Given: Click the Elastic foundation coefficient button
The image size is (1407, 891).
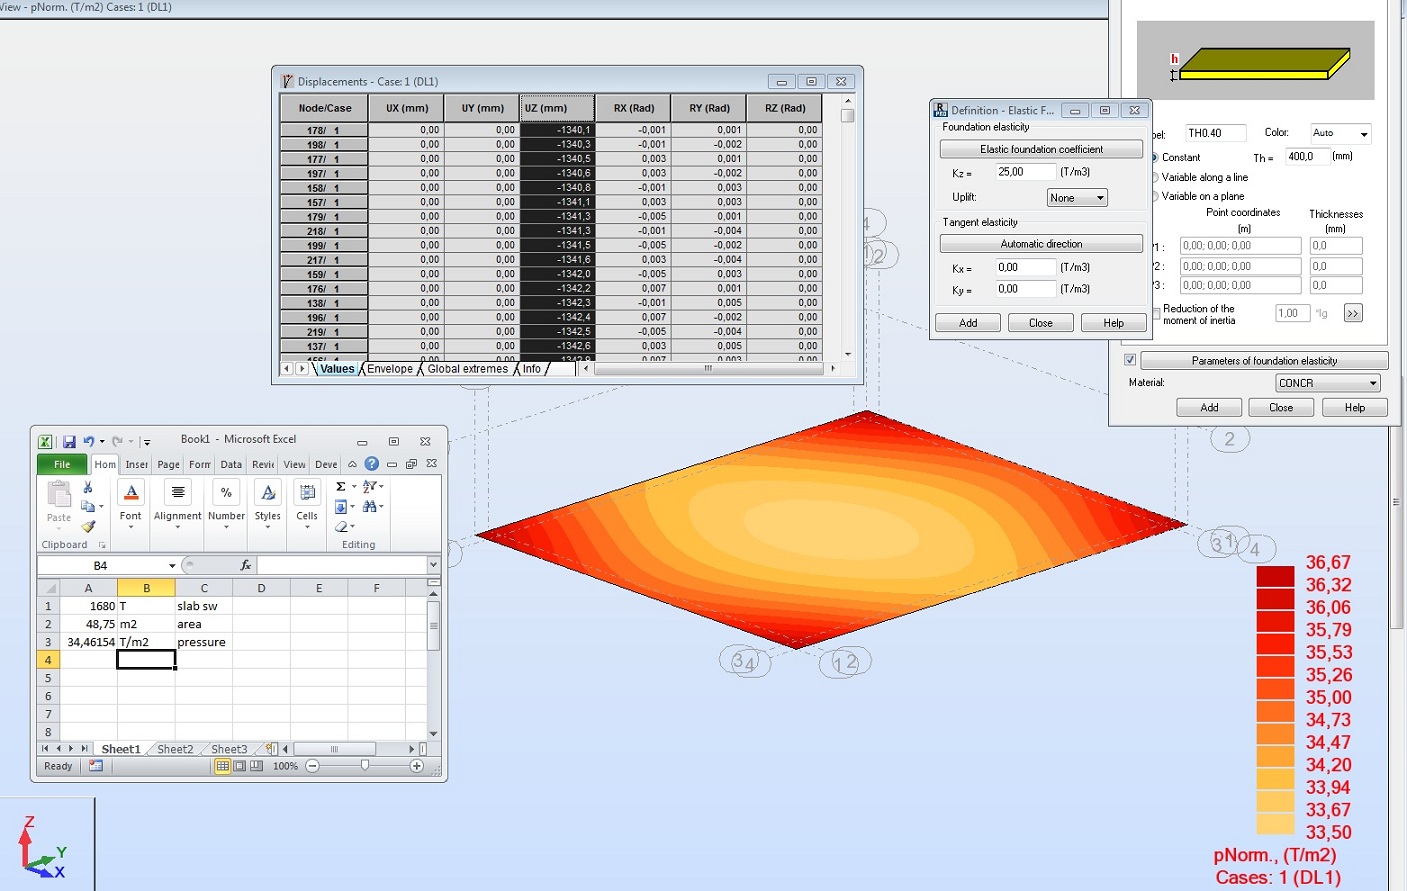Looking at the screenshot, I should point(1041,149).
